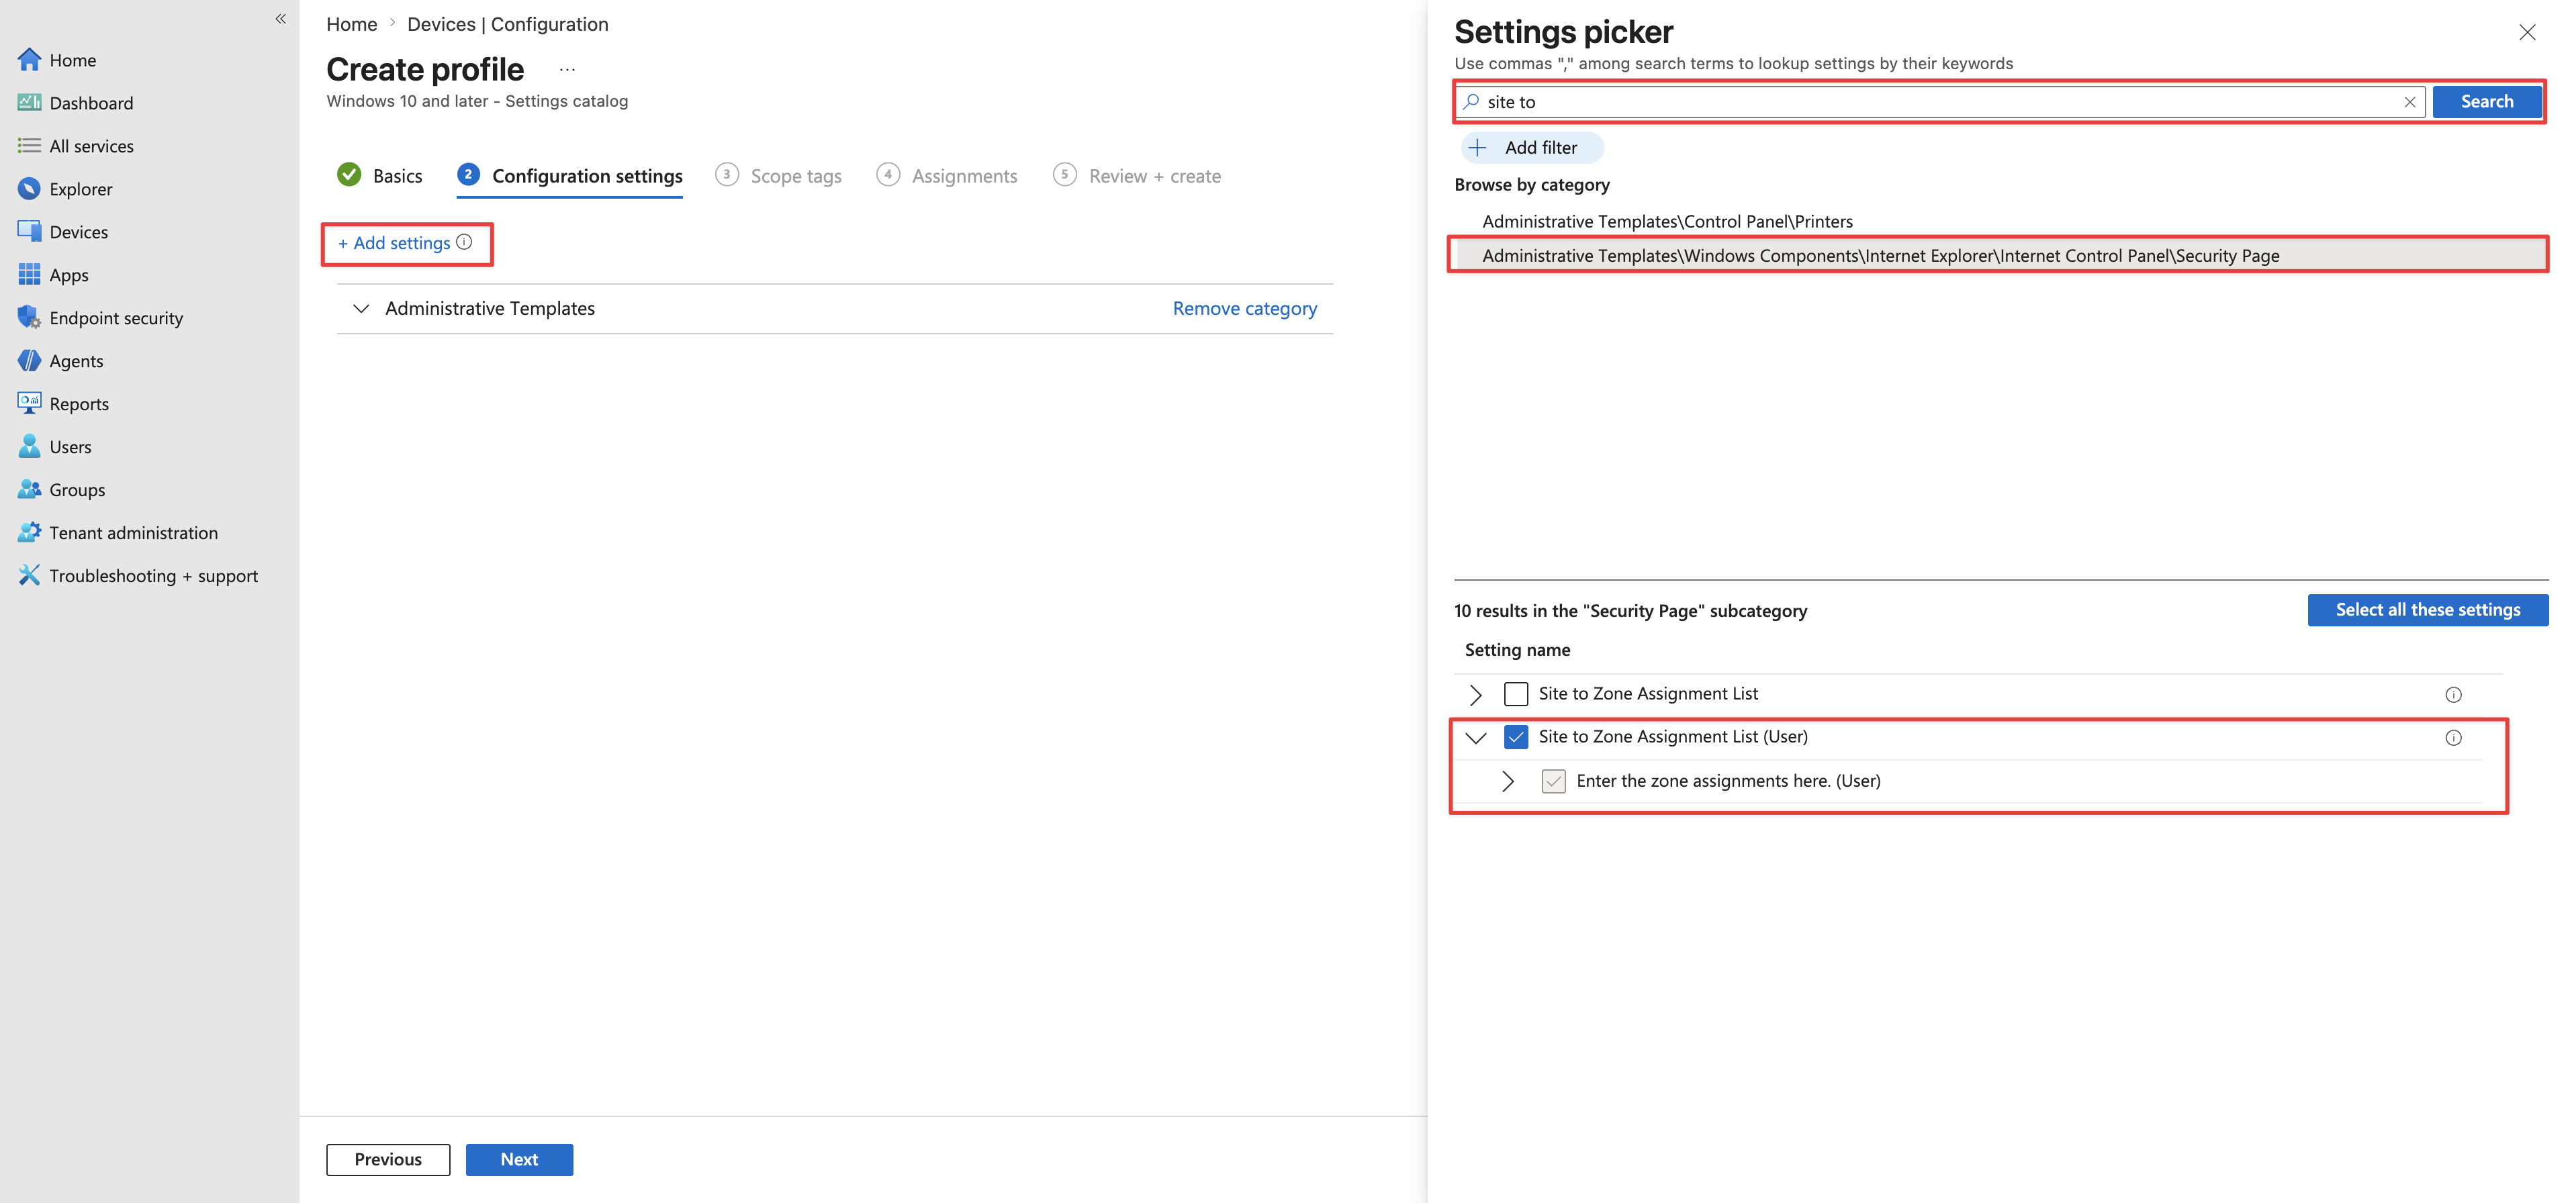Click the Setting name column header
Image resolution: width=2576 pixels, height=1203 pixels.
coord(1517,650)
